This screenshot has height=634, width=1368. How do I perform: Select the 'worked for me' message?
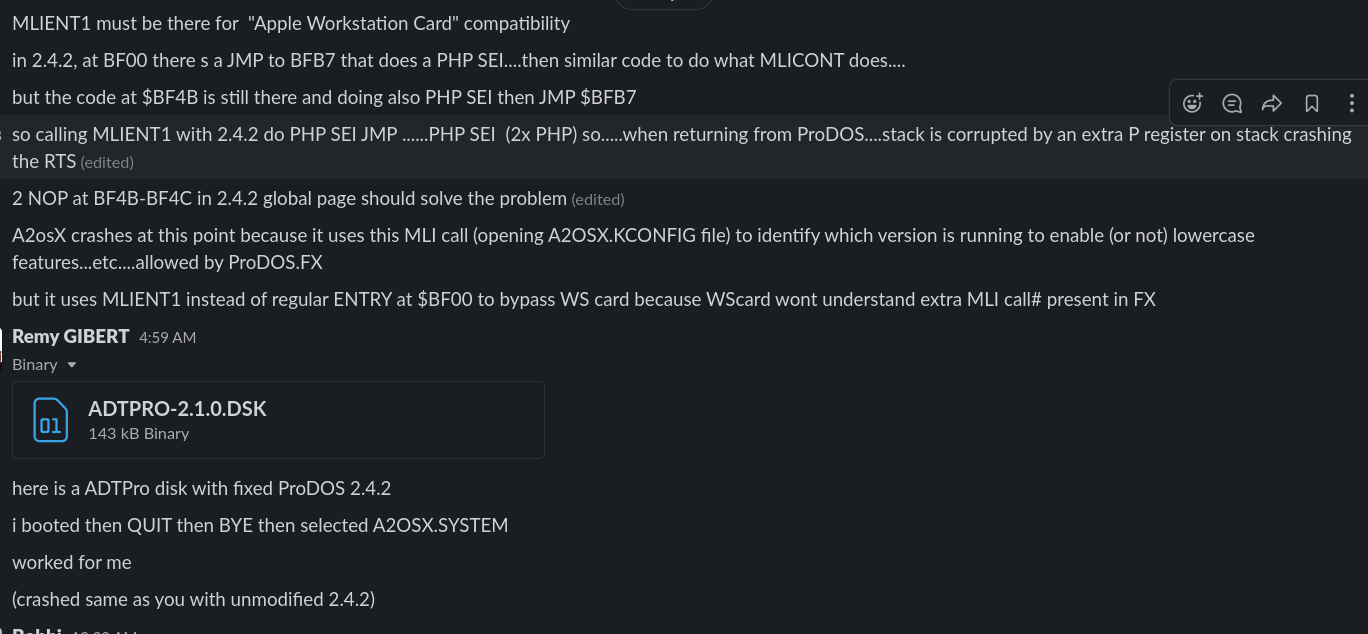point(71,561)
